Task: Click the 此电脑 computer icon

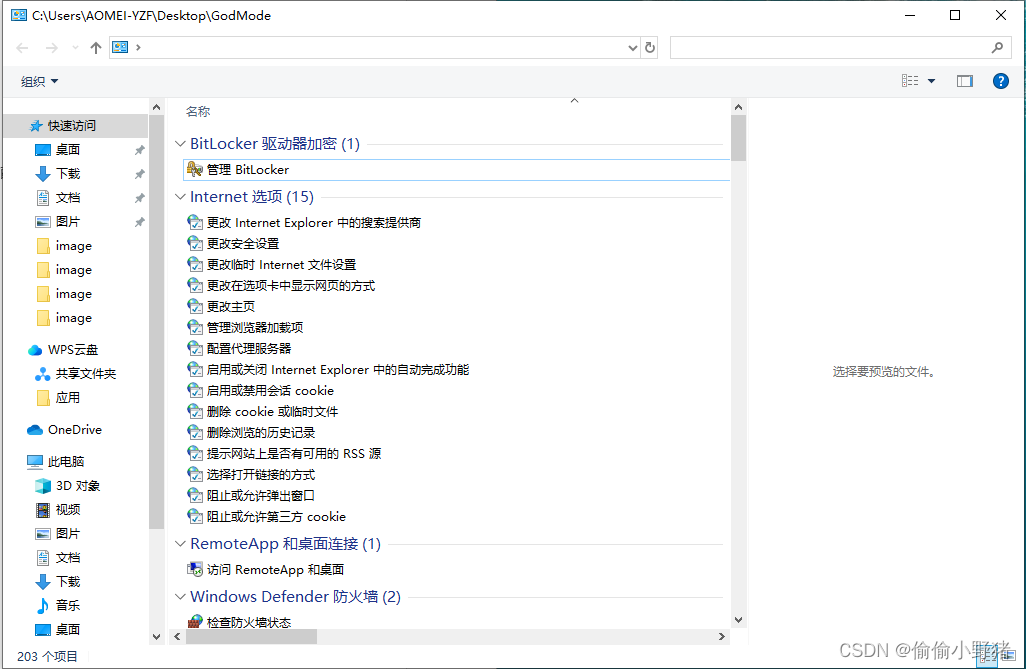Action: pyautogui.click(x=35, y=462)
